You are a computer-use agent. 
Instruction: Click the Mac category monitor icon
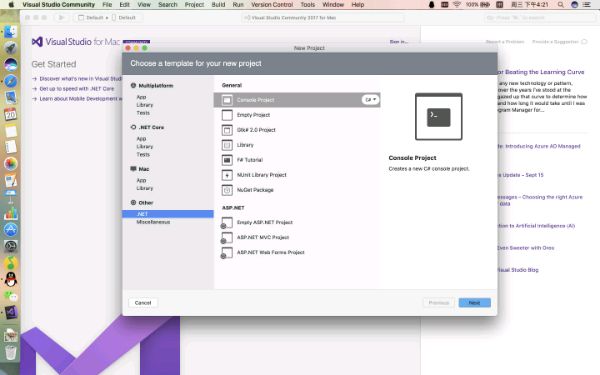(133, 169)
